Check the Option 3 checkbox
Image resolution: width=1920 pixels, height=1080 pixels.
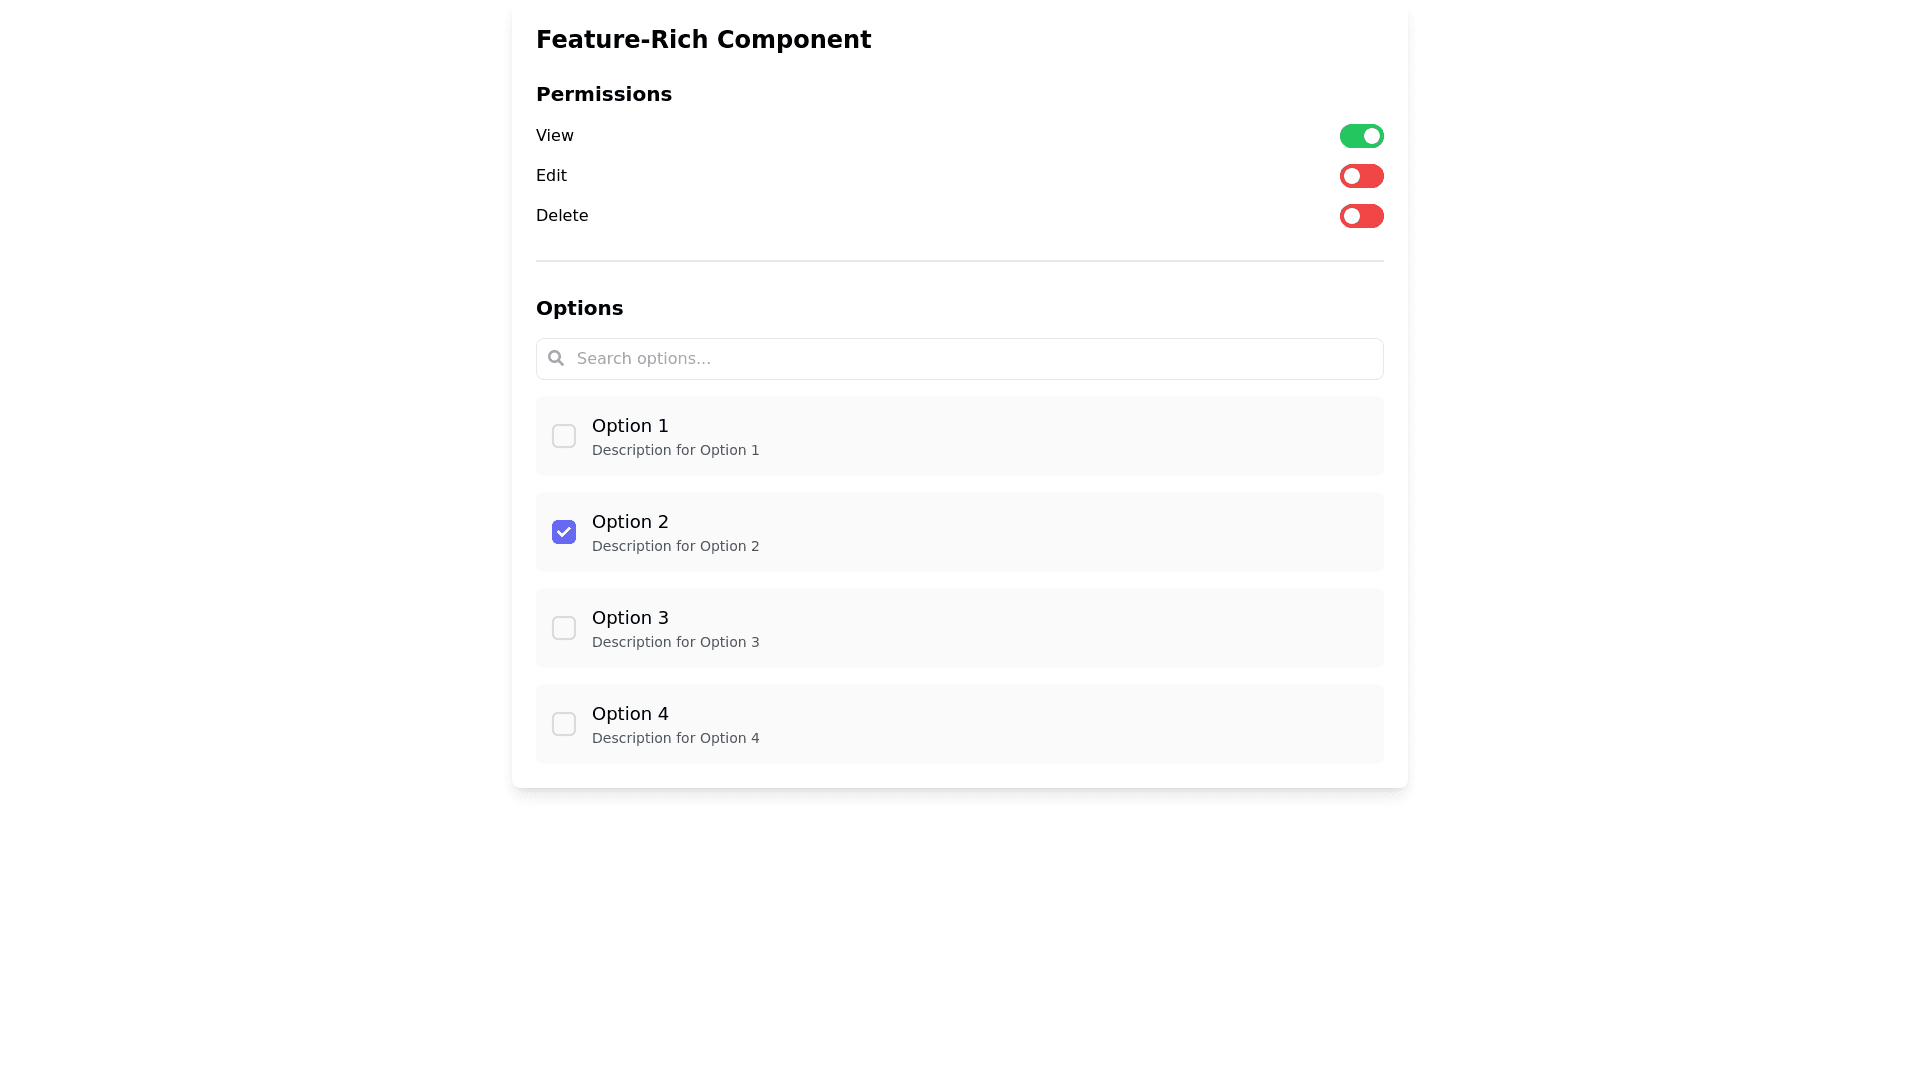coord(564,628)
